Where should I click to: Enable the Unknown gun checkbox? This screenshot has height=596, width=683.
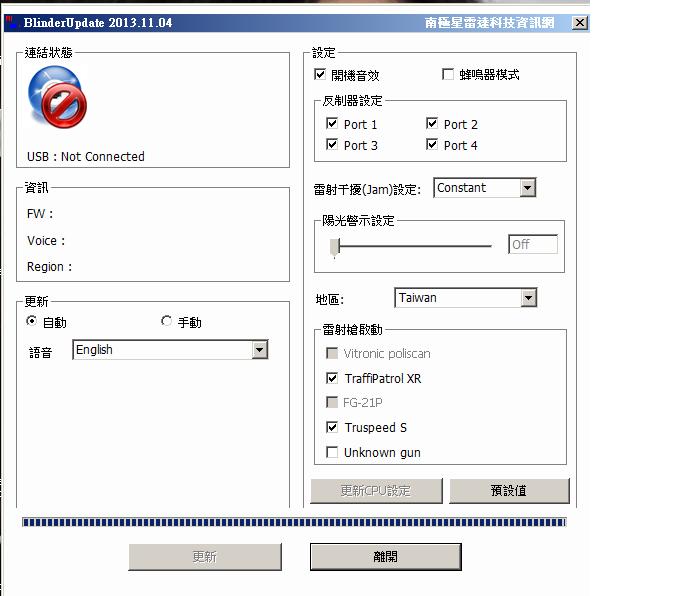coord(332,452)
